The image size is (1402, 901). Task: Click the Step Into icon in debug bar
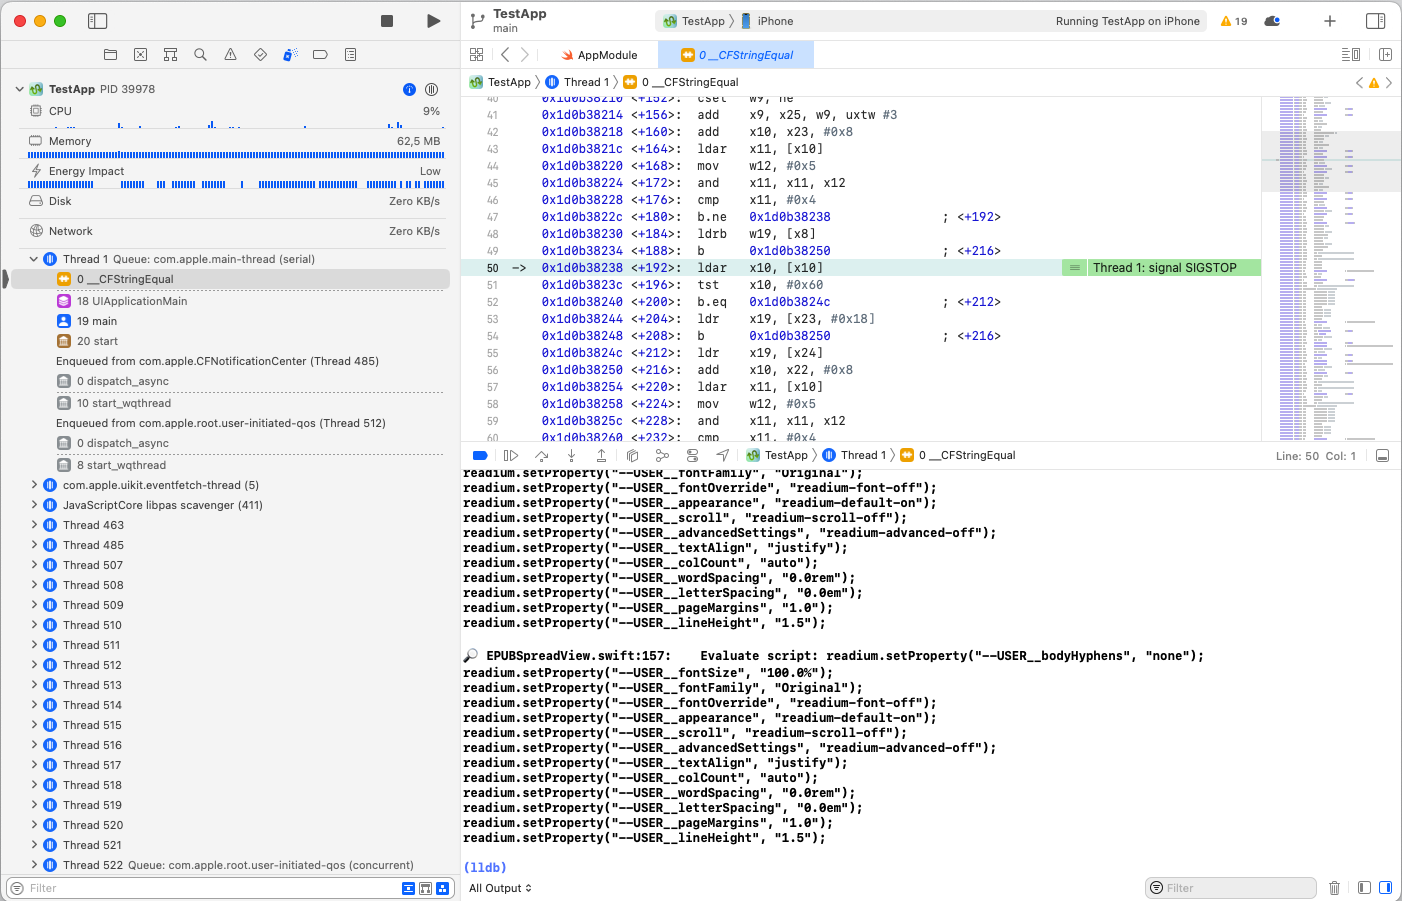[571, 455]
